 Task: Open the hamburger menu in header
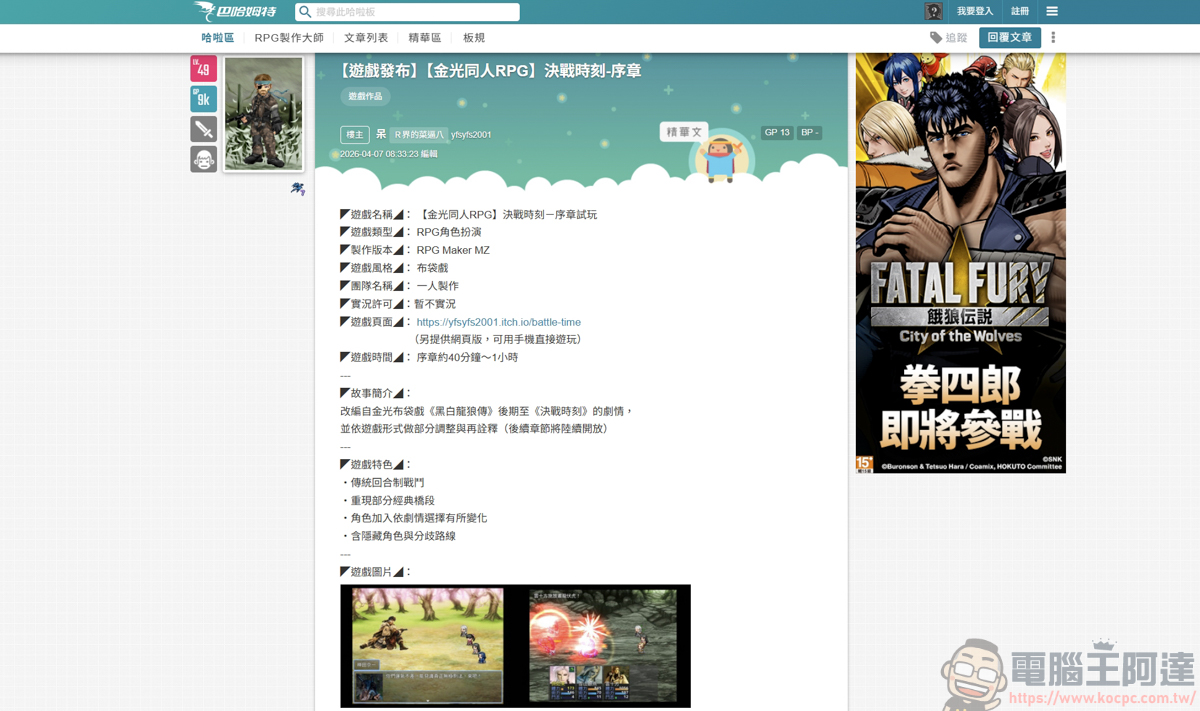point(1052,12)
